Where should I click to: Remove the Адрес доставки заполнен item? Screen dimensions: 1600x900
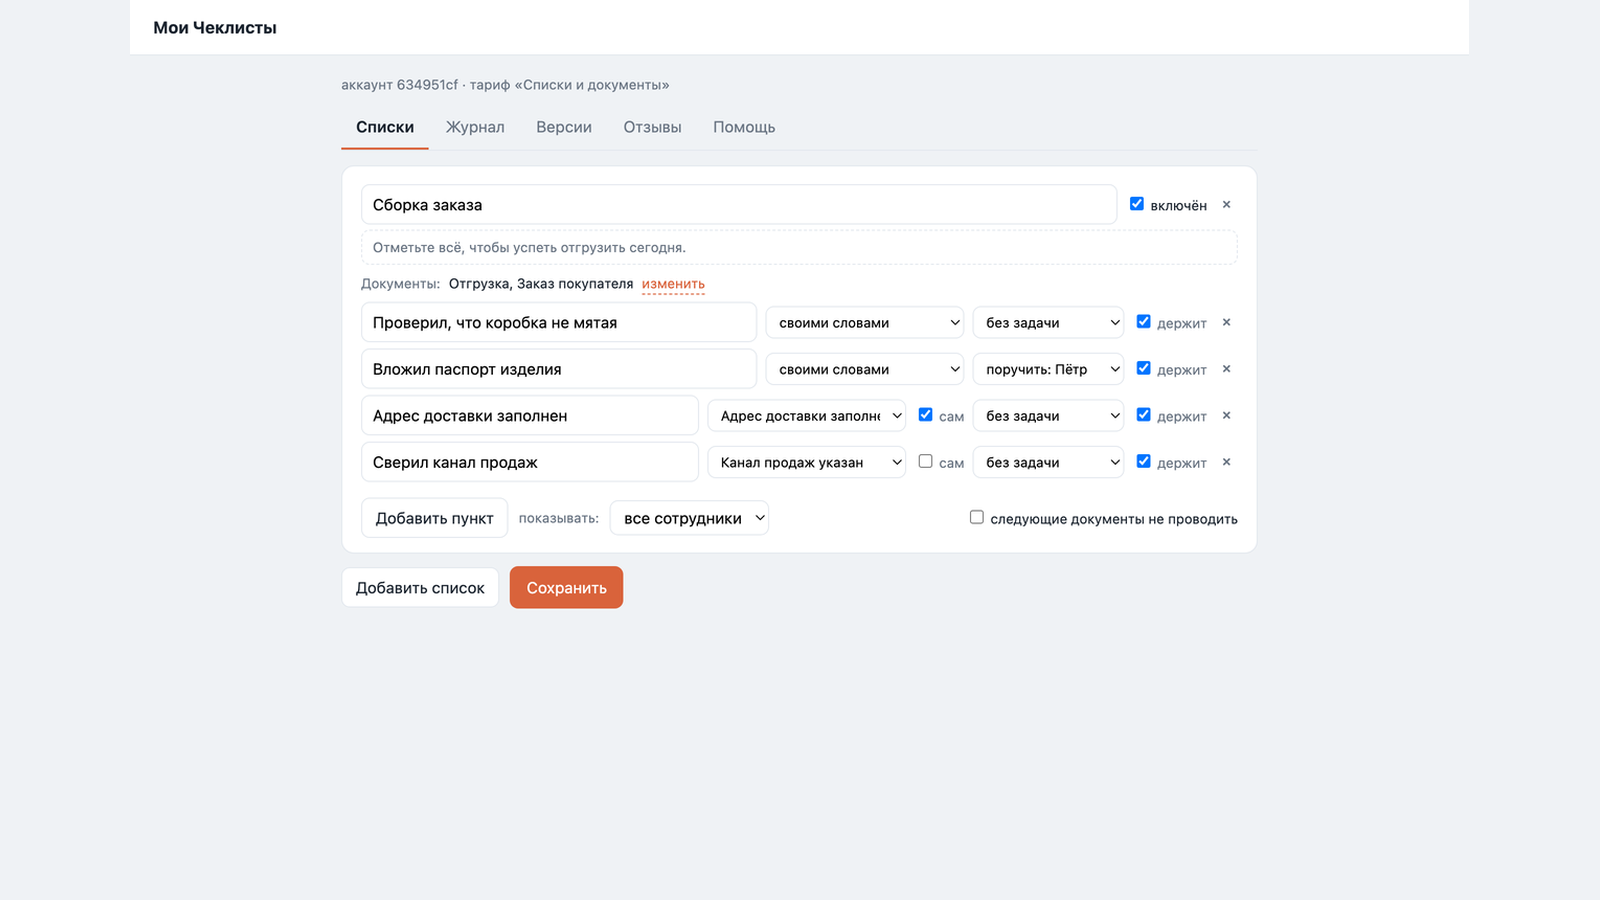click(x=1226, y=416)
